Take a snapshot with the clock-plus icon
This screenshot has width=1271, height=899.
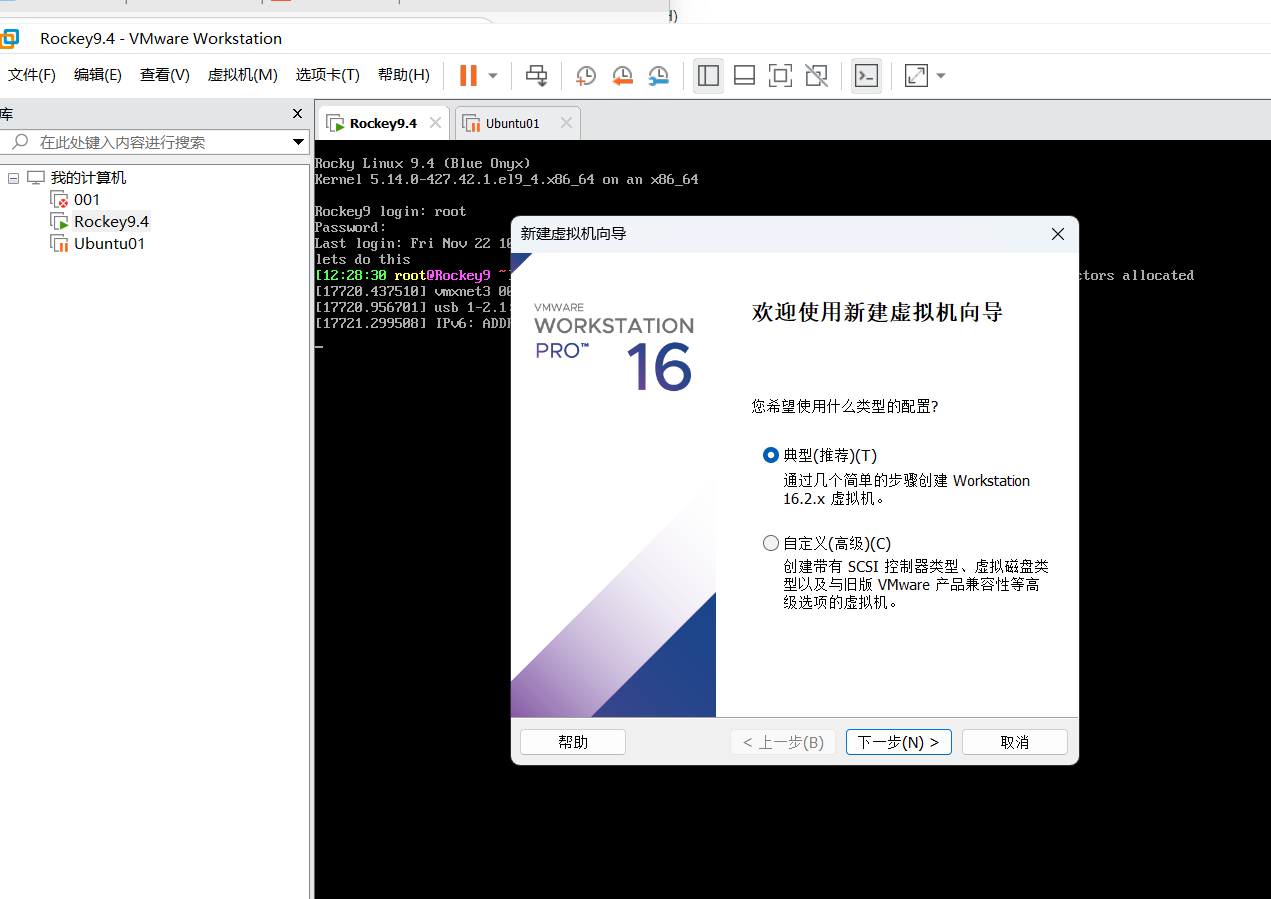586,75
